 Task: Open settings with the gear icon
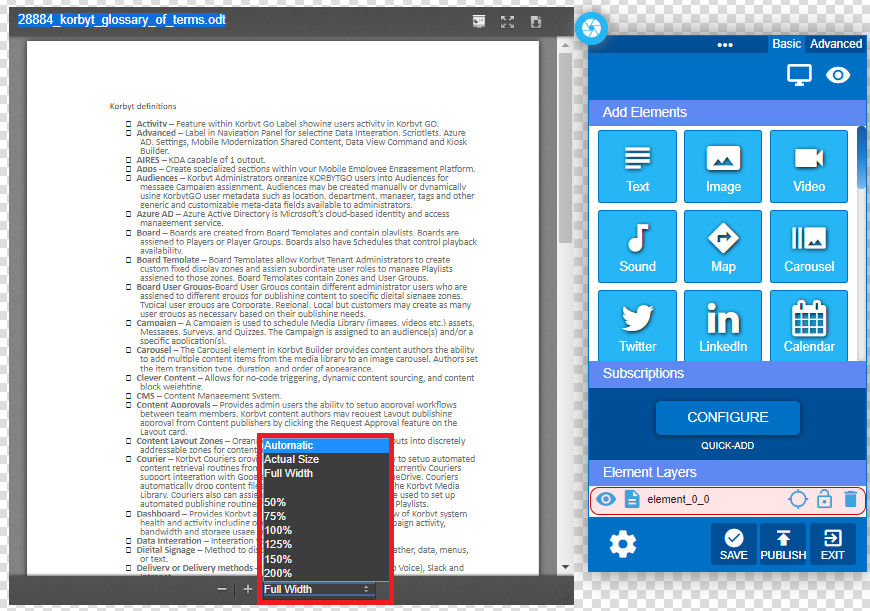point(623,543)
